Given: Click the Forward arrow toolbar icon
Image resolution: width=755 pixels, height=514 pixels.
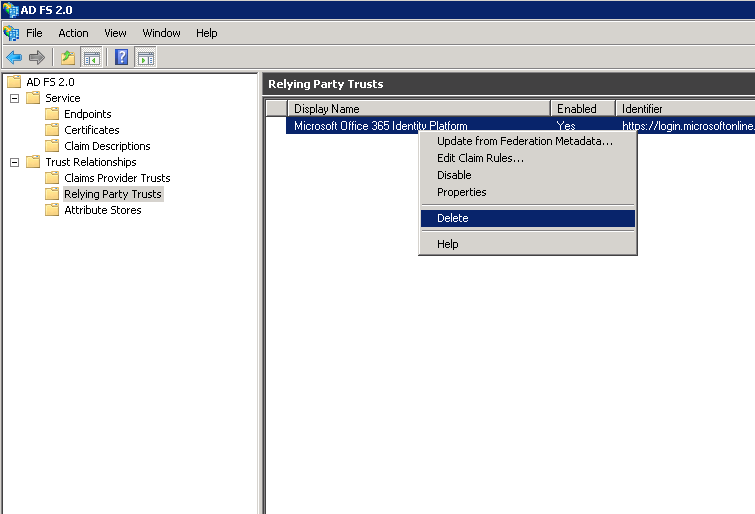Looking at the screenshot, I should pyautogui.click(x=37, y=58).
